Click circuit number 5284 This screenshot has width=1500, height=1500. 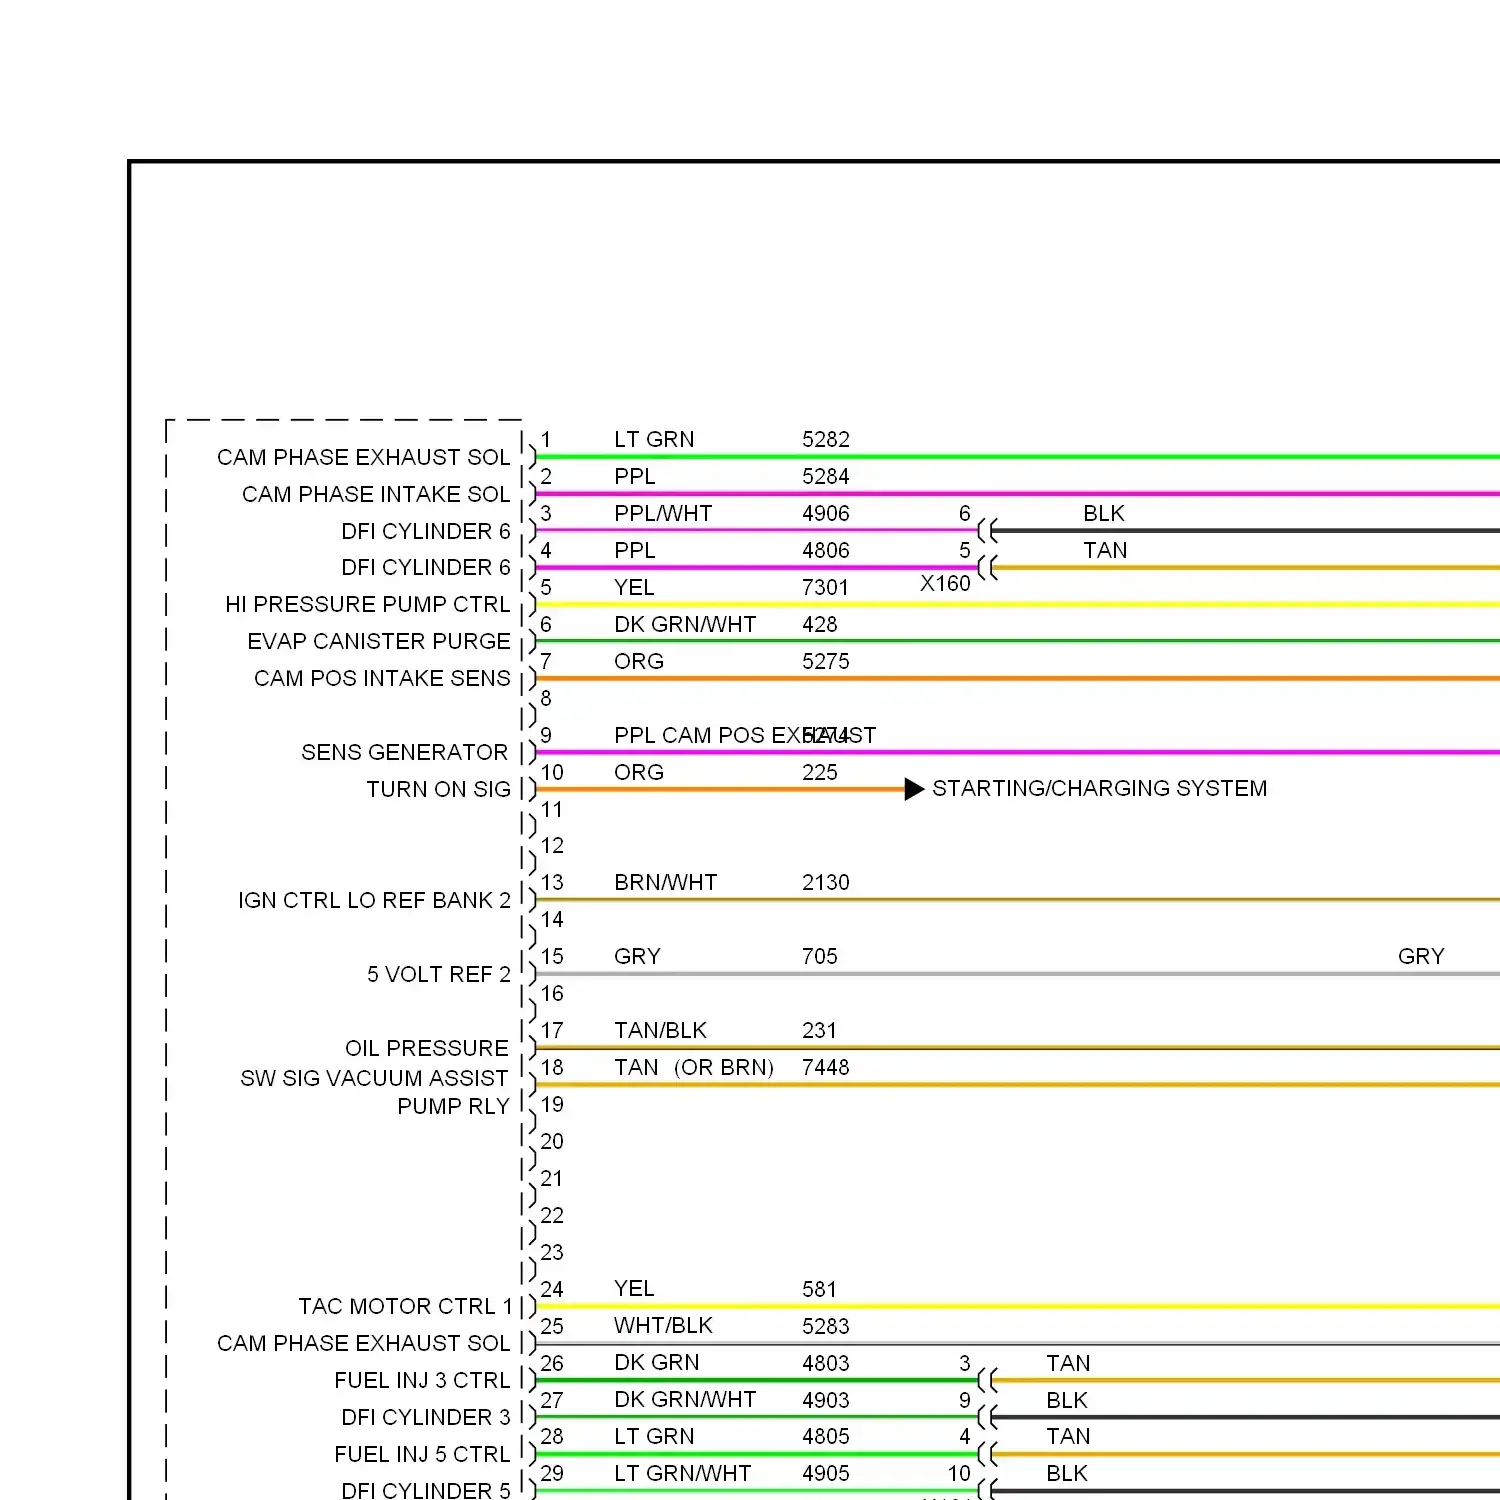826,476
